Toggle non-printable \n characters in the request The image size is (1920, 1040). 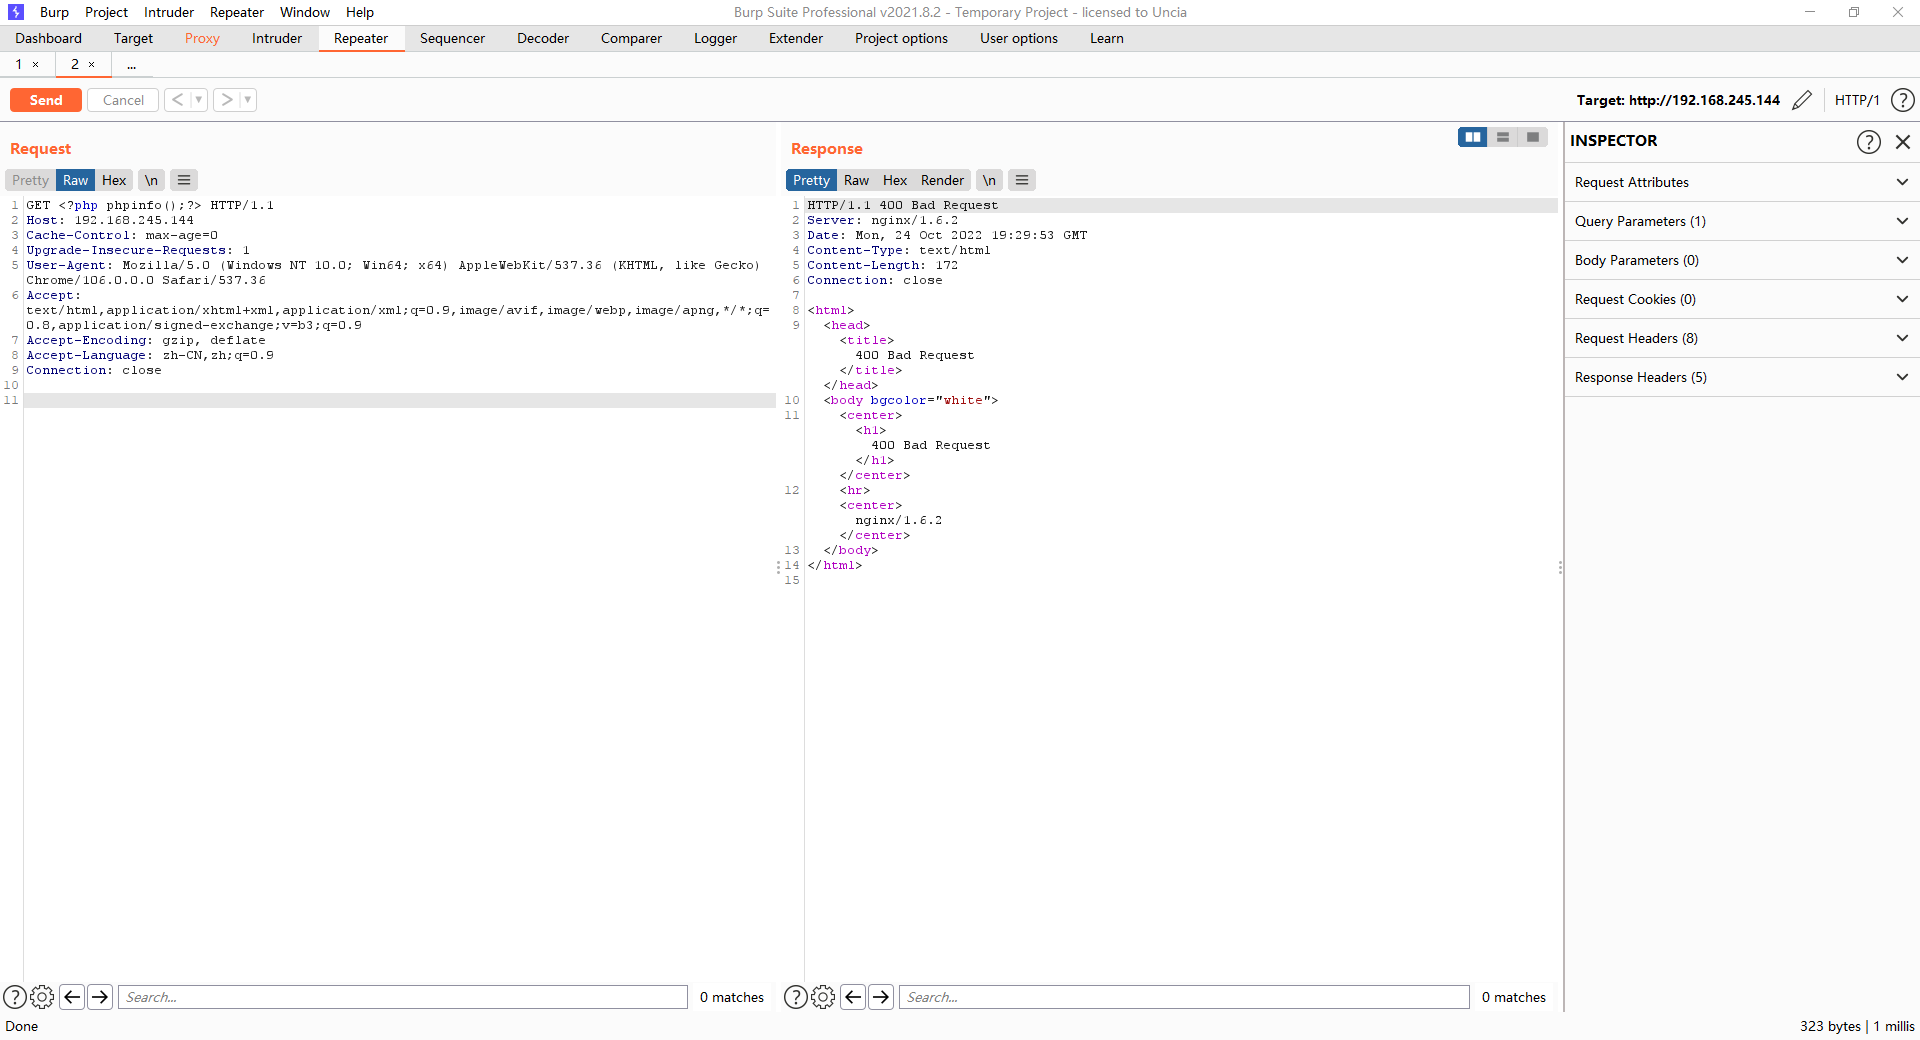coord(151,180)
